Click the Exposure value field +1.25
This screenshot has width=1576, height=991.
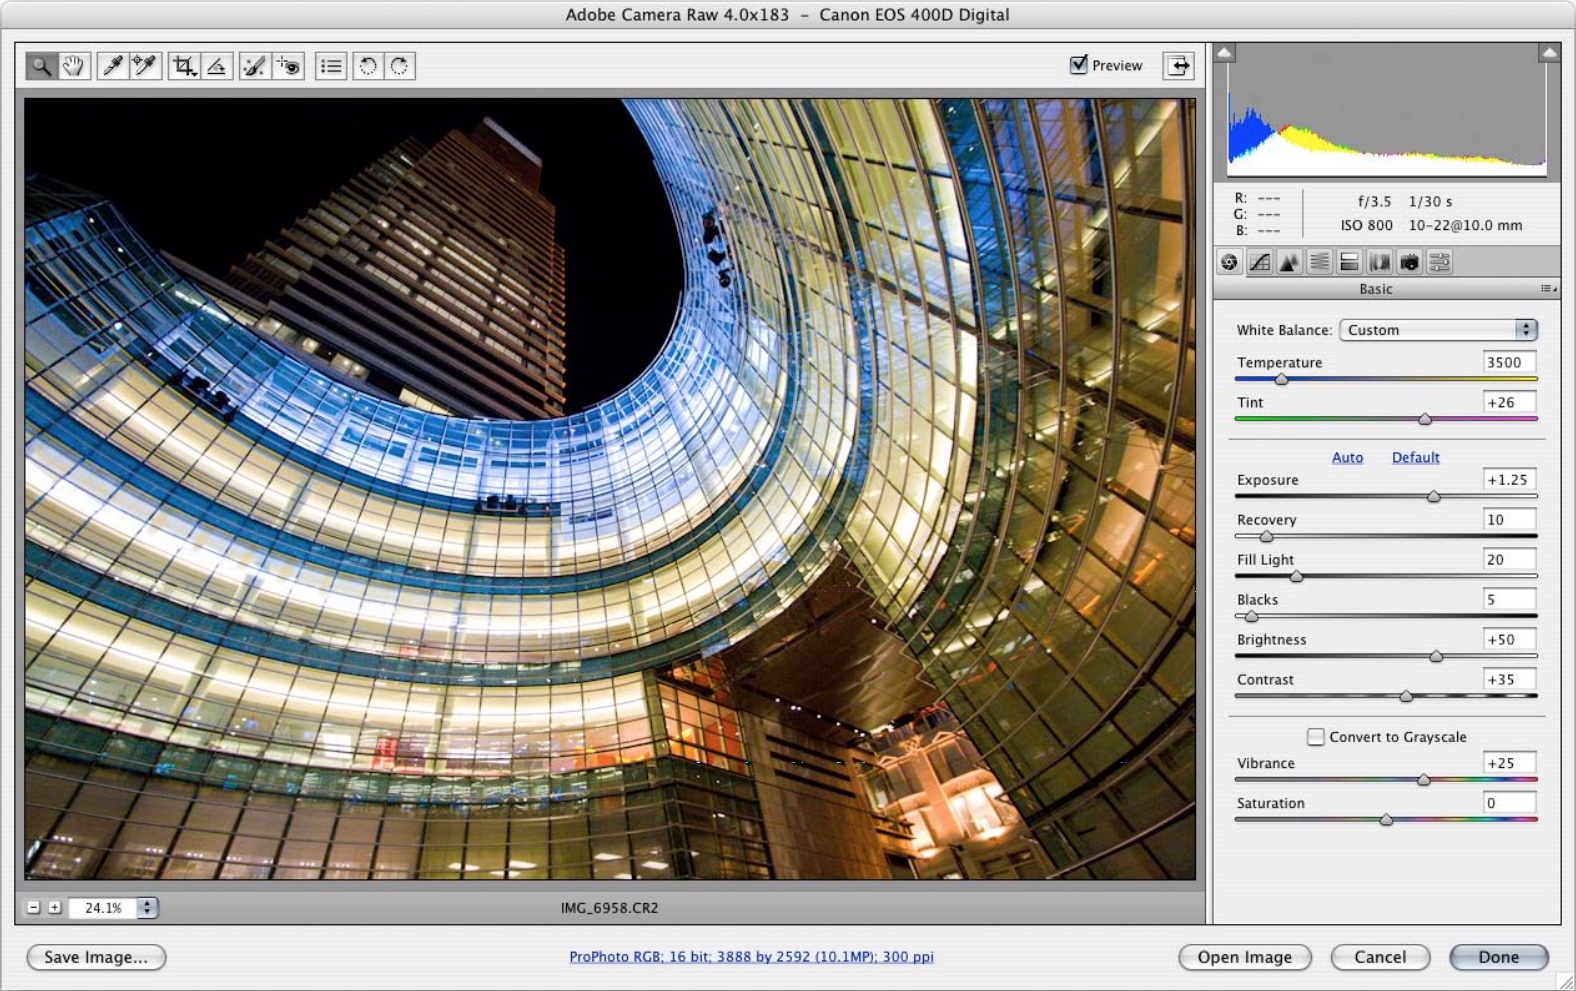(x=1509, y=480)
